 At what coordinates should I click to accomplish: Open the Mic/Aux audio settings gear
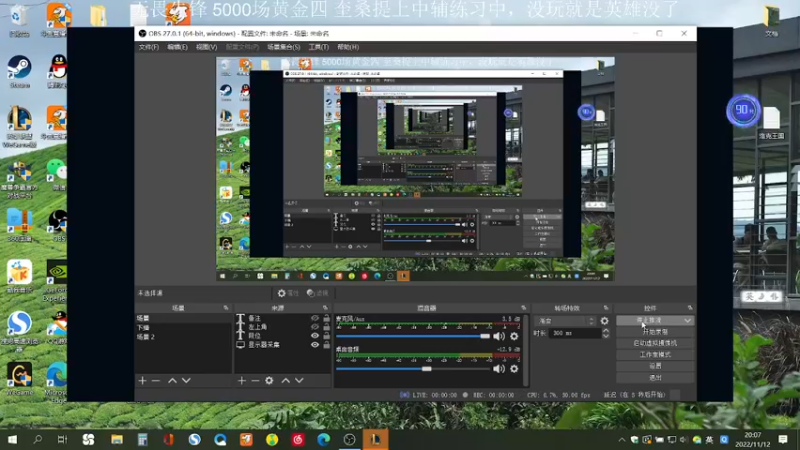point(514,336)
